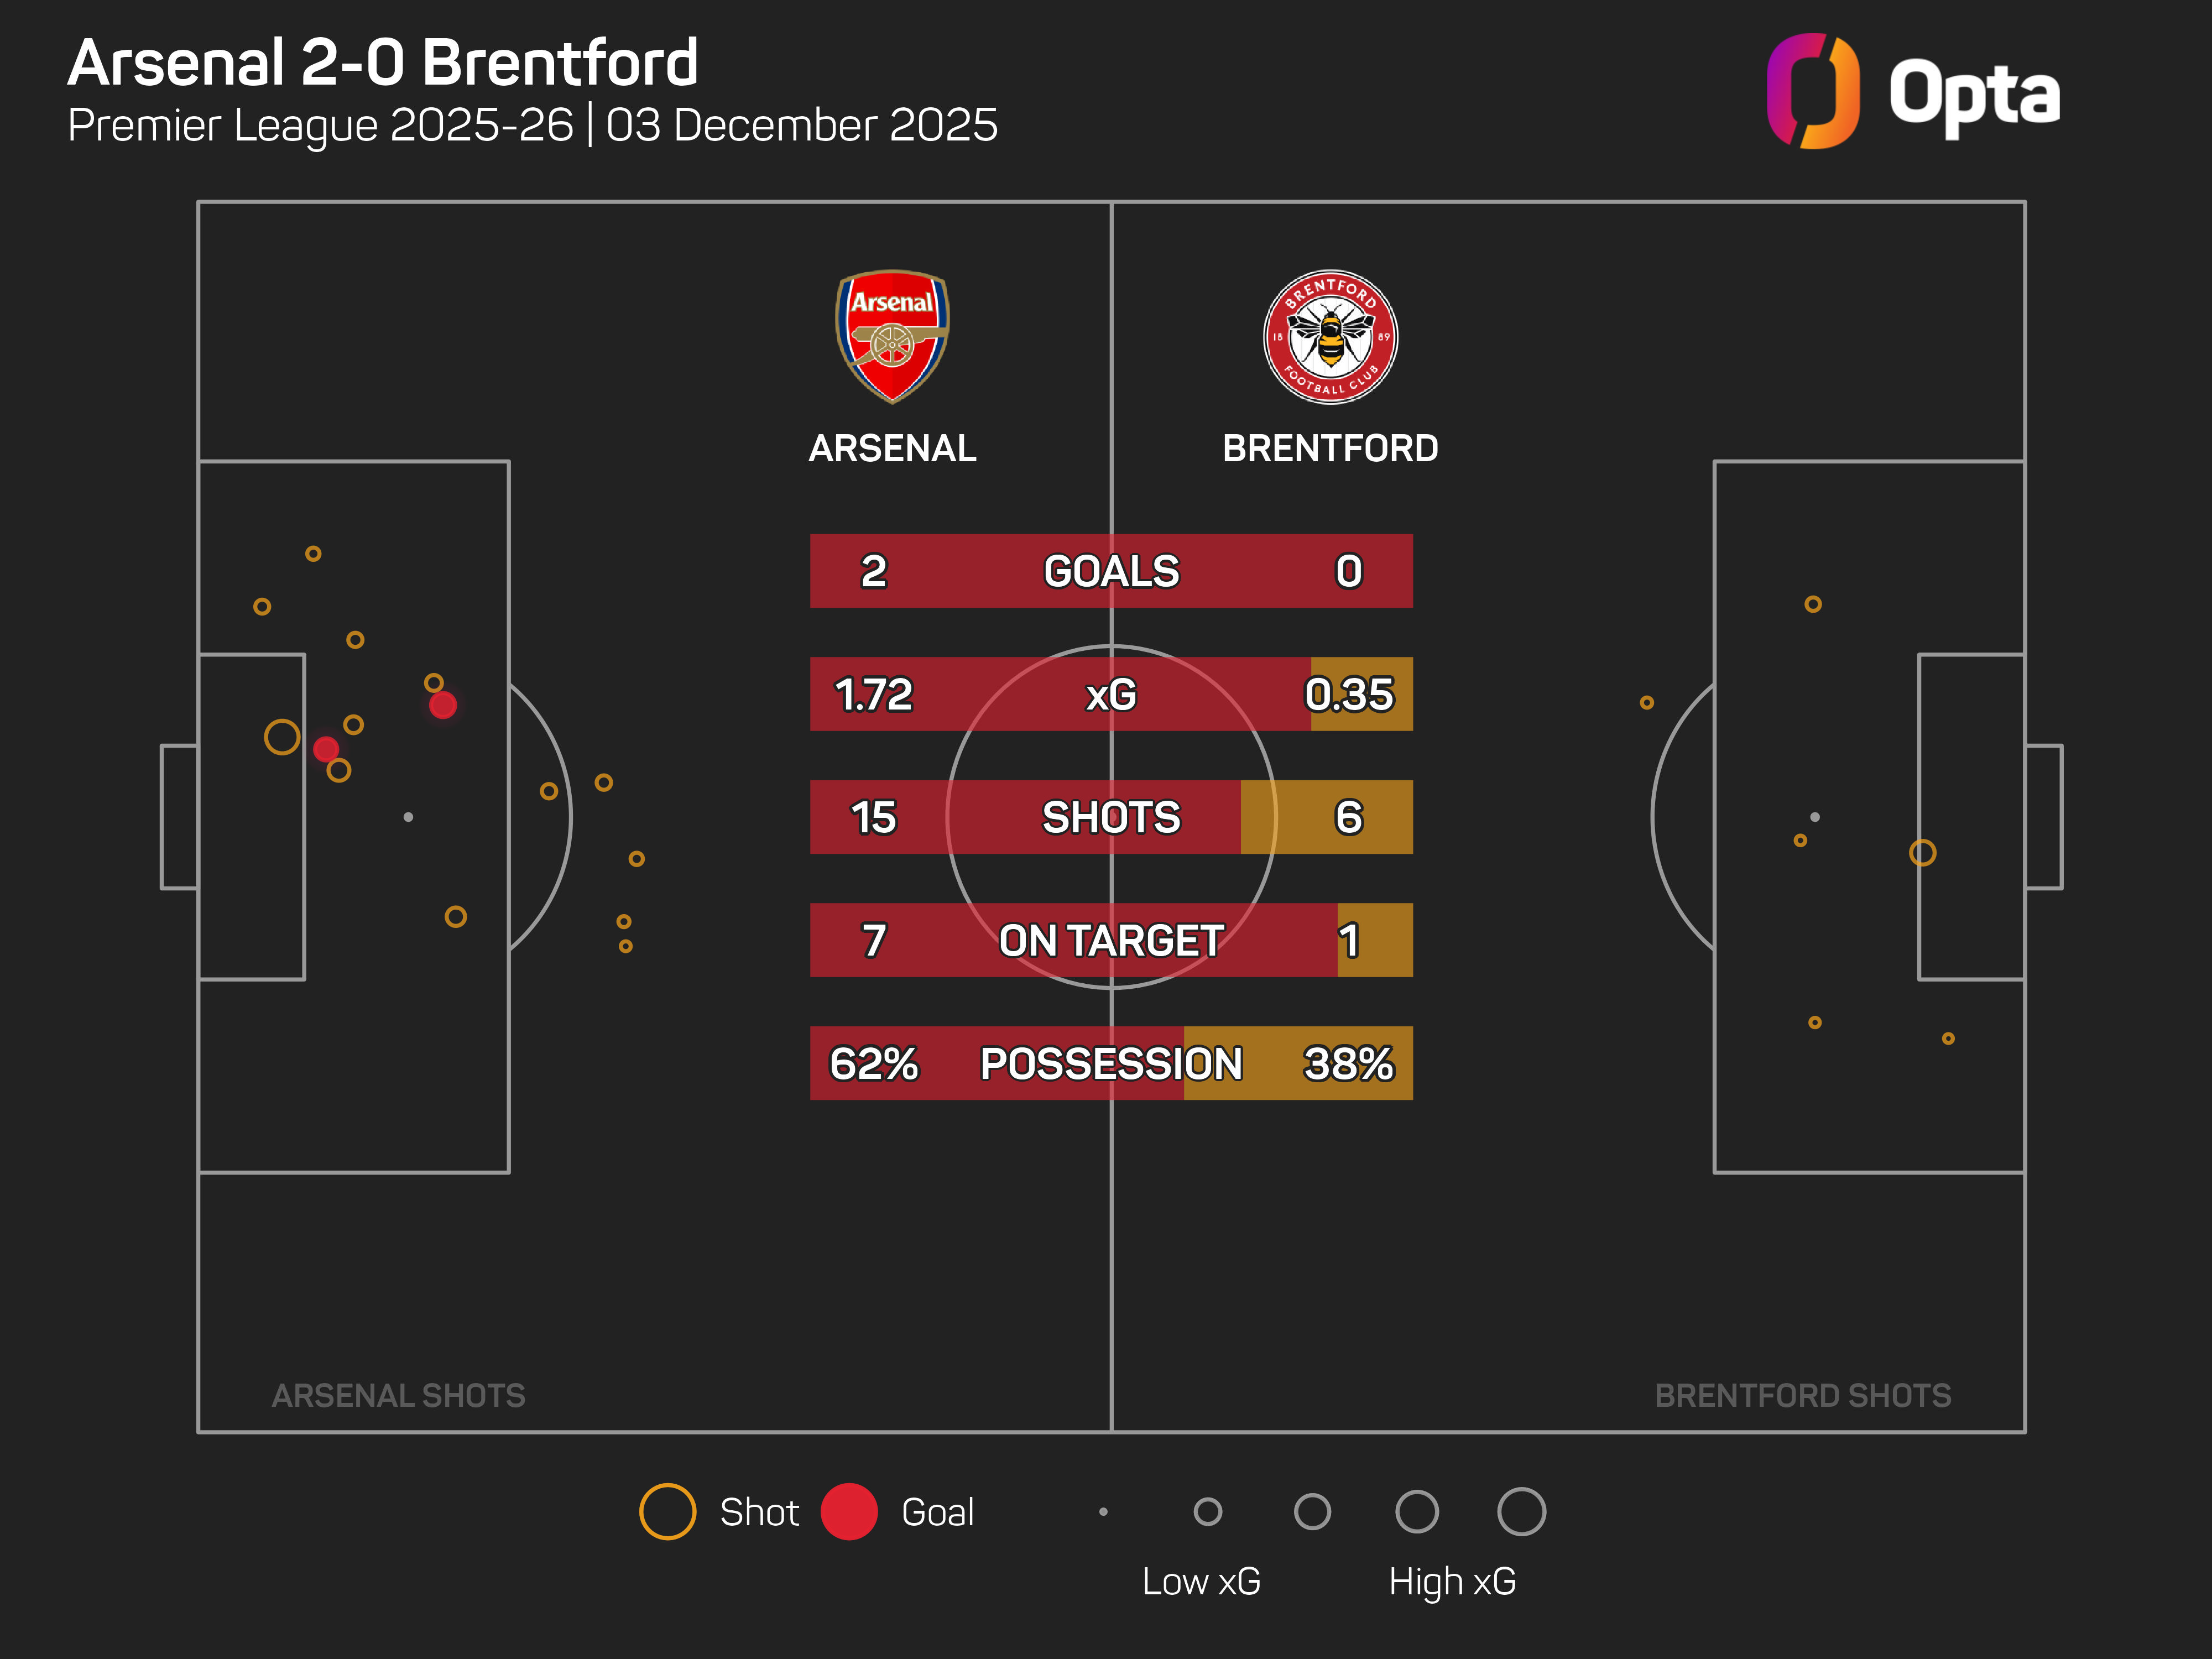Select Brentford's large shot circle by six-yard box
Viewport: 2212px width, 1659px height.
point(1922,853)
